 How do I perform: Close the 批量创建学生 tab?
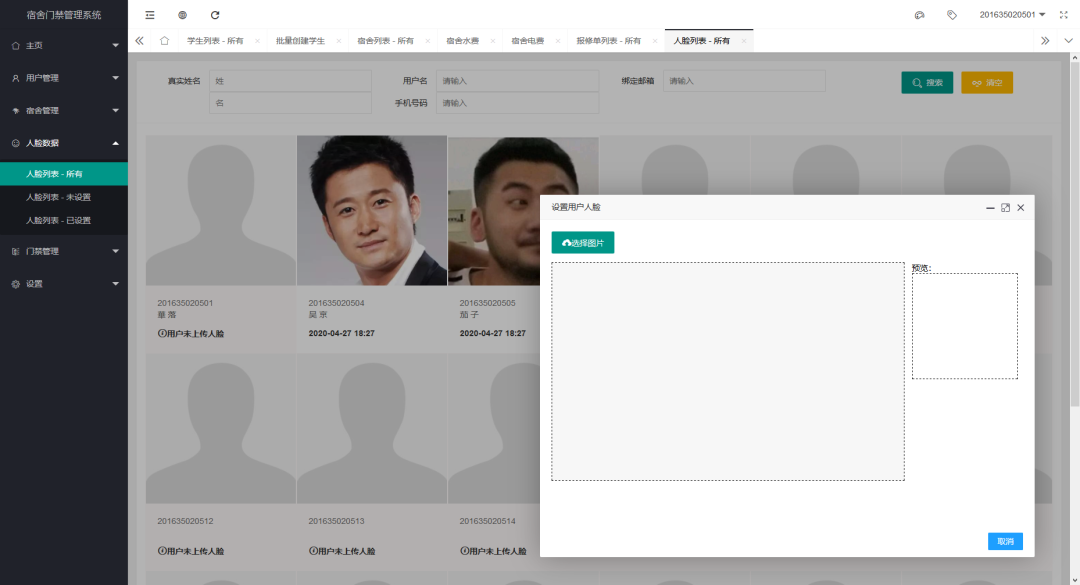tap(339, 41)
